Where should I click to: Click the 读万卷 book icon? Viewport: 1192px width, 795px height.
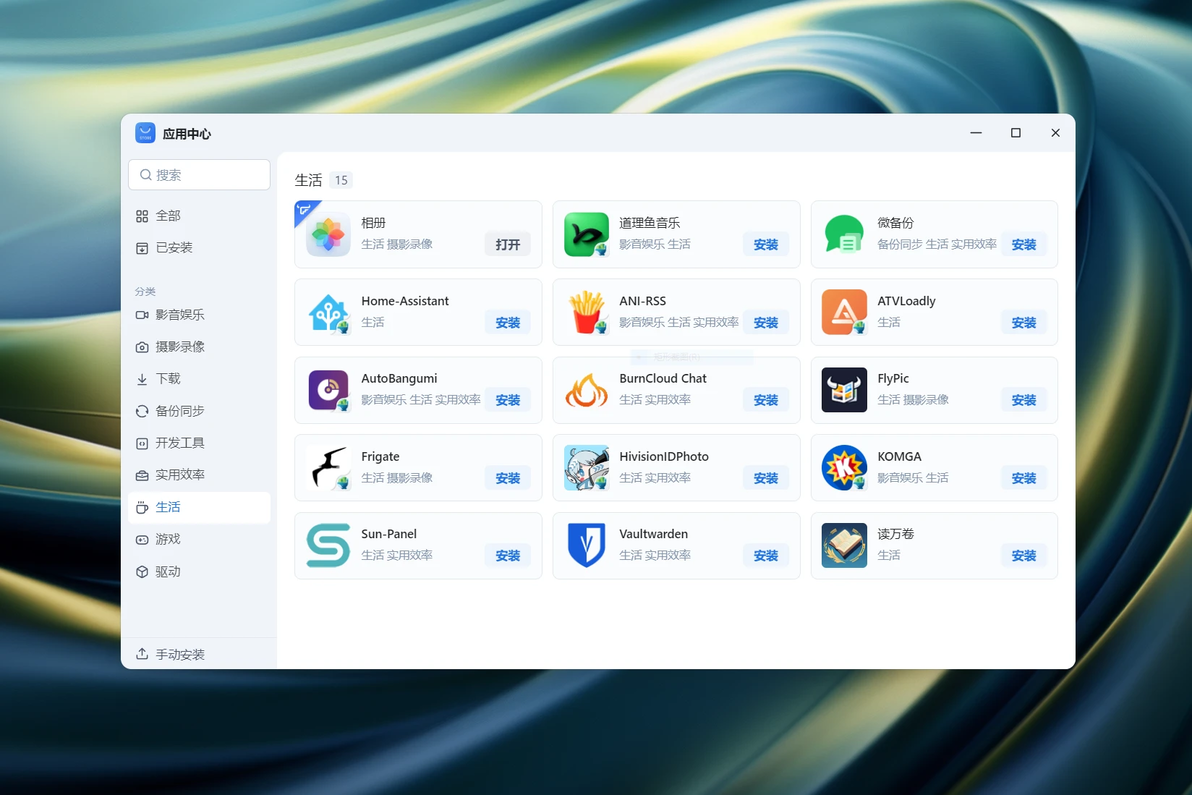(844, 546)
